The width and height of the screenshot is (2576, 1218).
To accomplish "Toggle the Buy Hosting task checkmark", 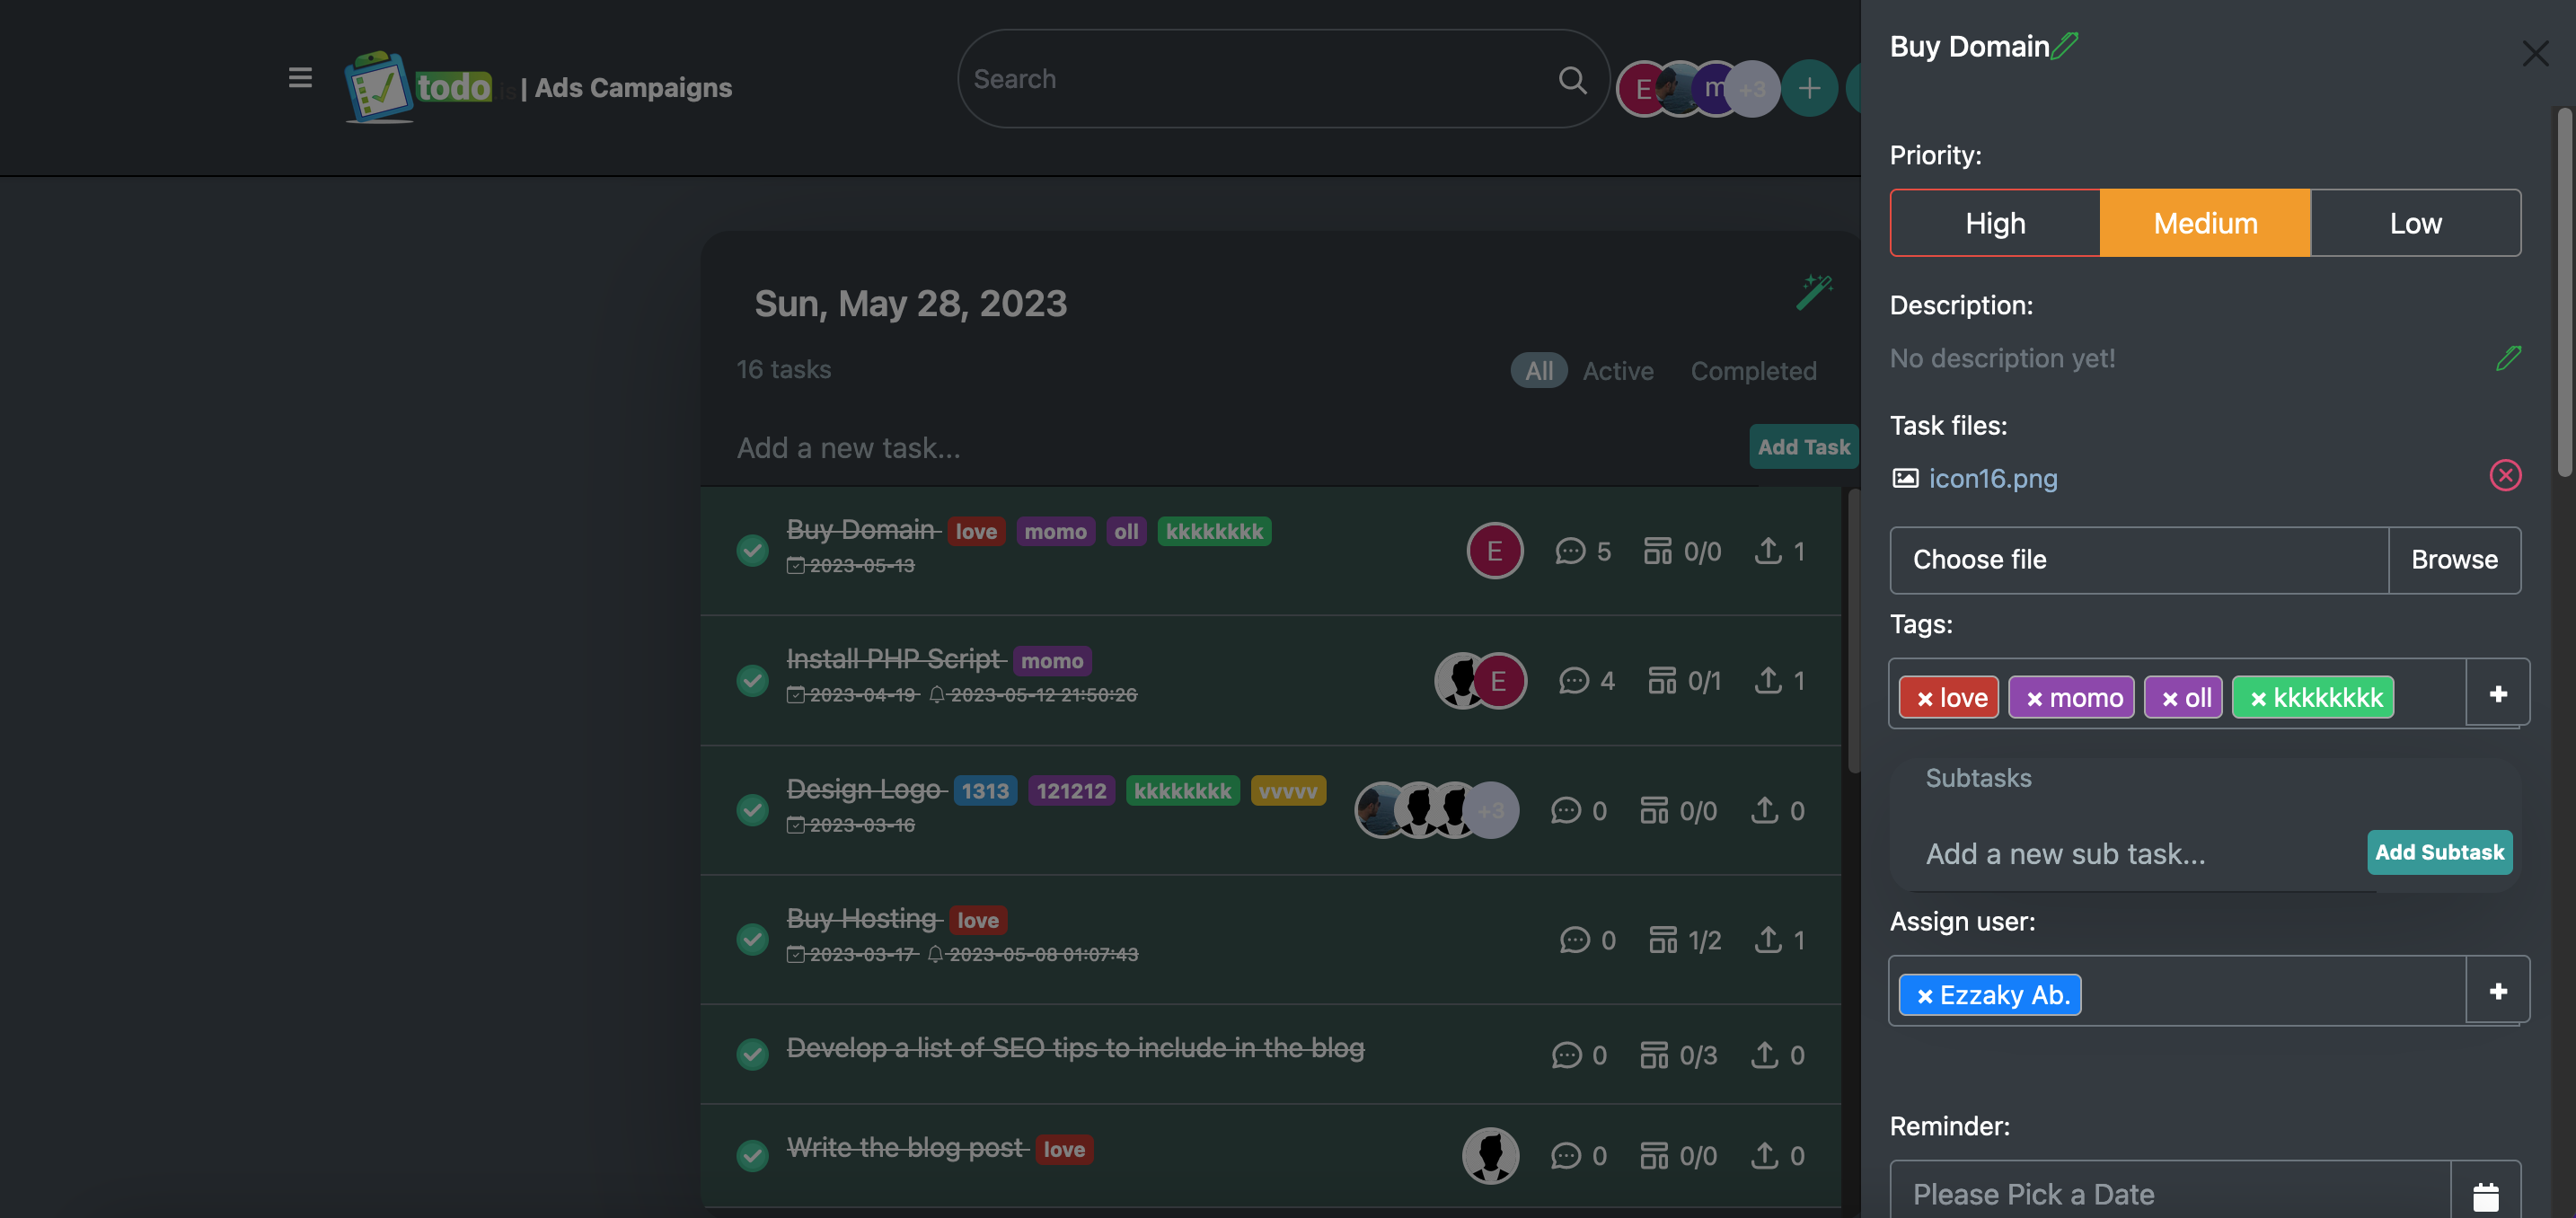I will click(752, 939).
